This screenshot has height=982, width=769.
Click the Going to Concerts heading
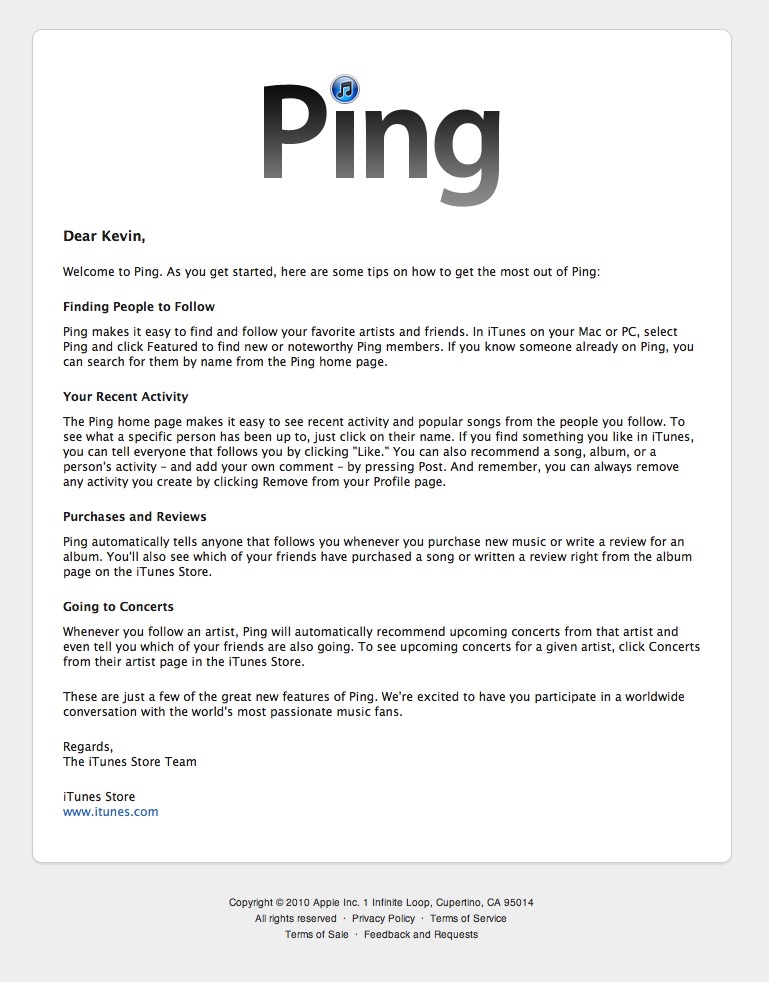pyautogui.click(x=118, y=607)
